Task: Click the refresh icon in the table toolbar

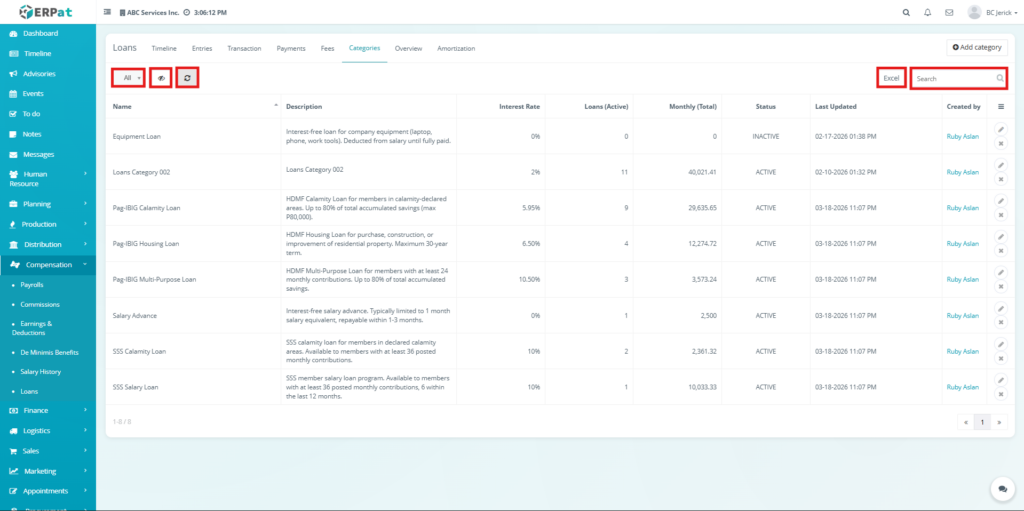Action: pyautogui.click(x=187, y=77)
